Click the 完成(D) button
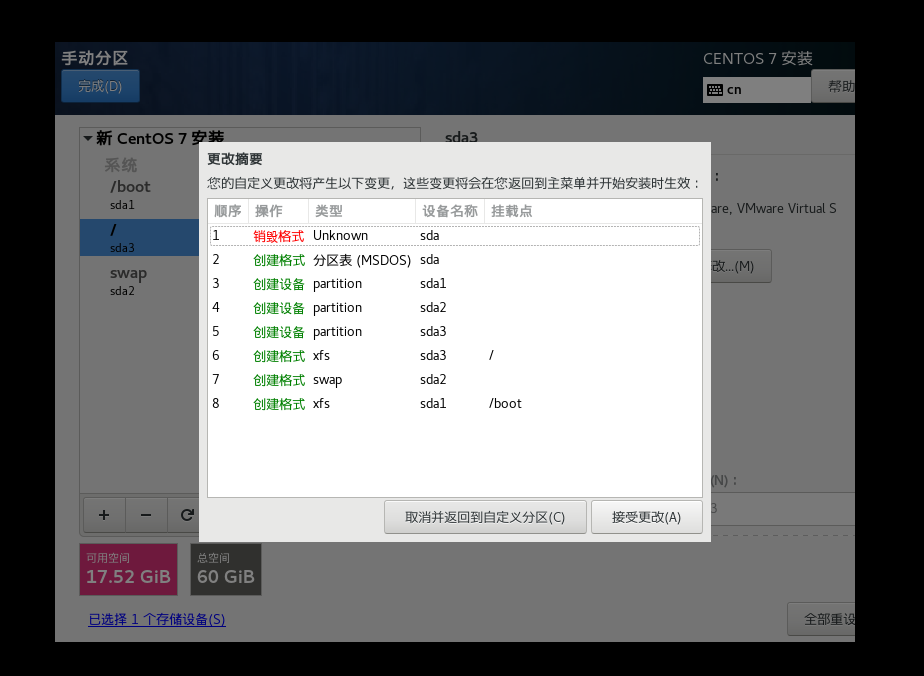924x676 pixels. [x=100, y=86]
